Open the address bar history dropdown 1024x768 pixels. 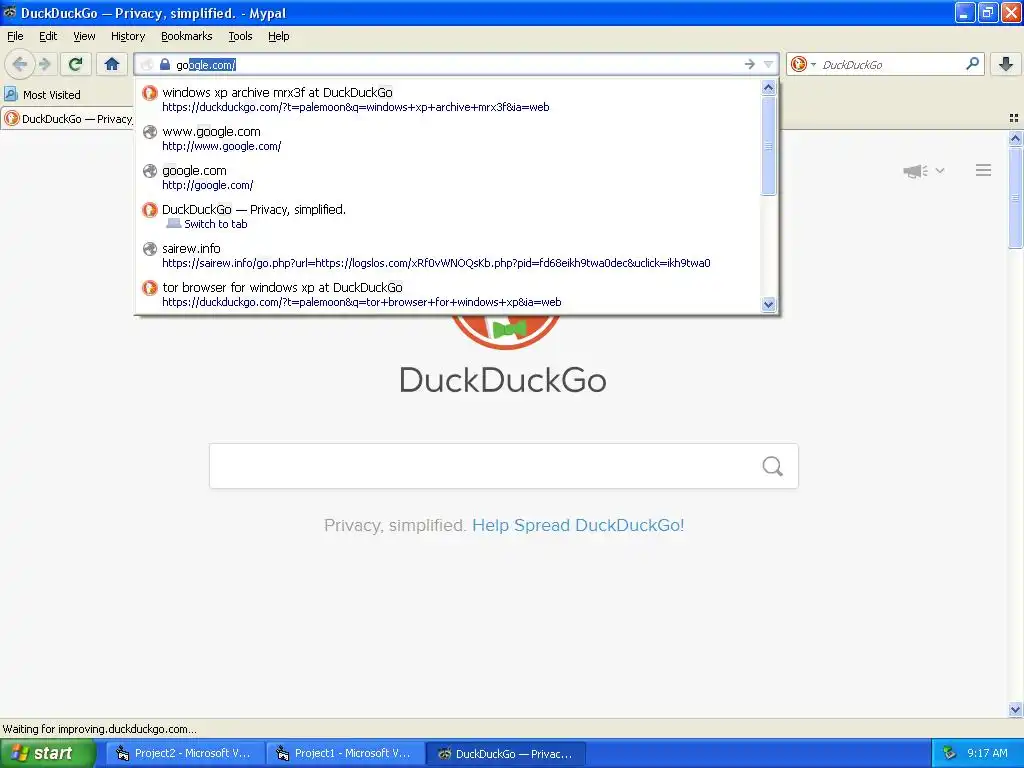click(x=768, y=64)
